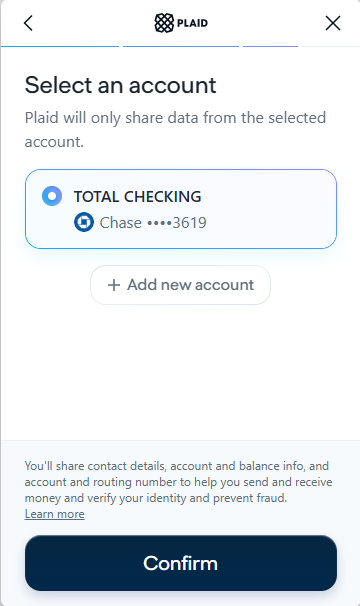Click the first progress bar segment
The width and height of the screenshot is (360, 606).
(x=60, y=46)
